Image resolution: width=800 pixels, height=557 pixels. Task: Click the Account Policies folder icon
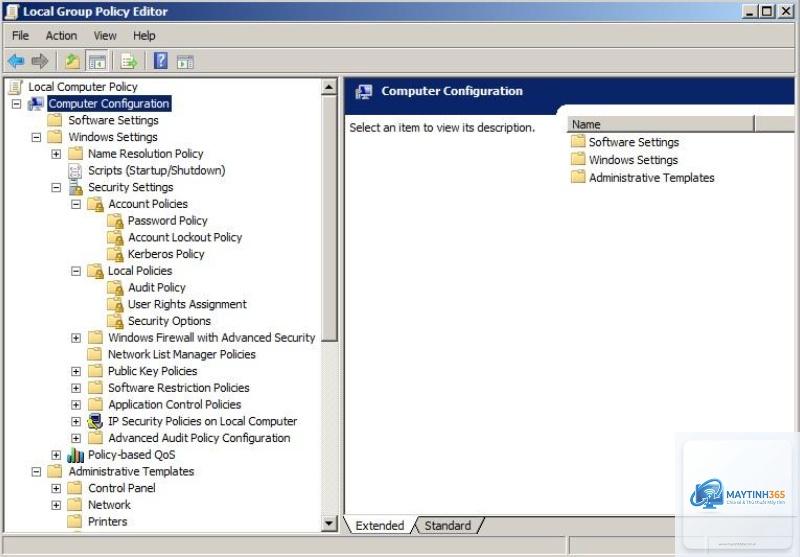coord(95,204)
